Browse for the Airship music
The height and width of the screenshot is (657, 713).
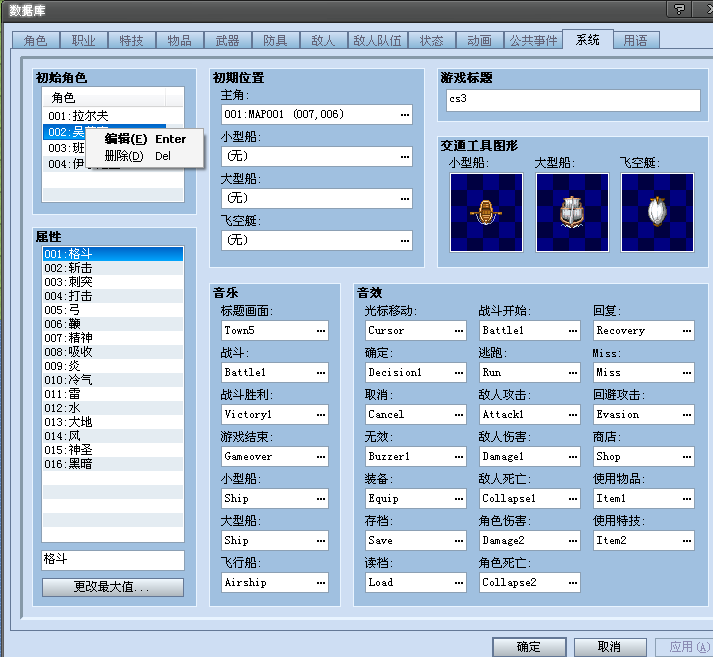point(321,582)
